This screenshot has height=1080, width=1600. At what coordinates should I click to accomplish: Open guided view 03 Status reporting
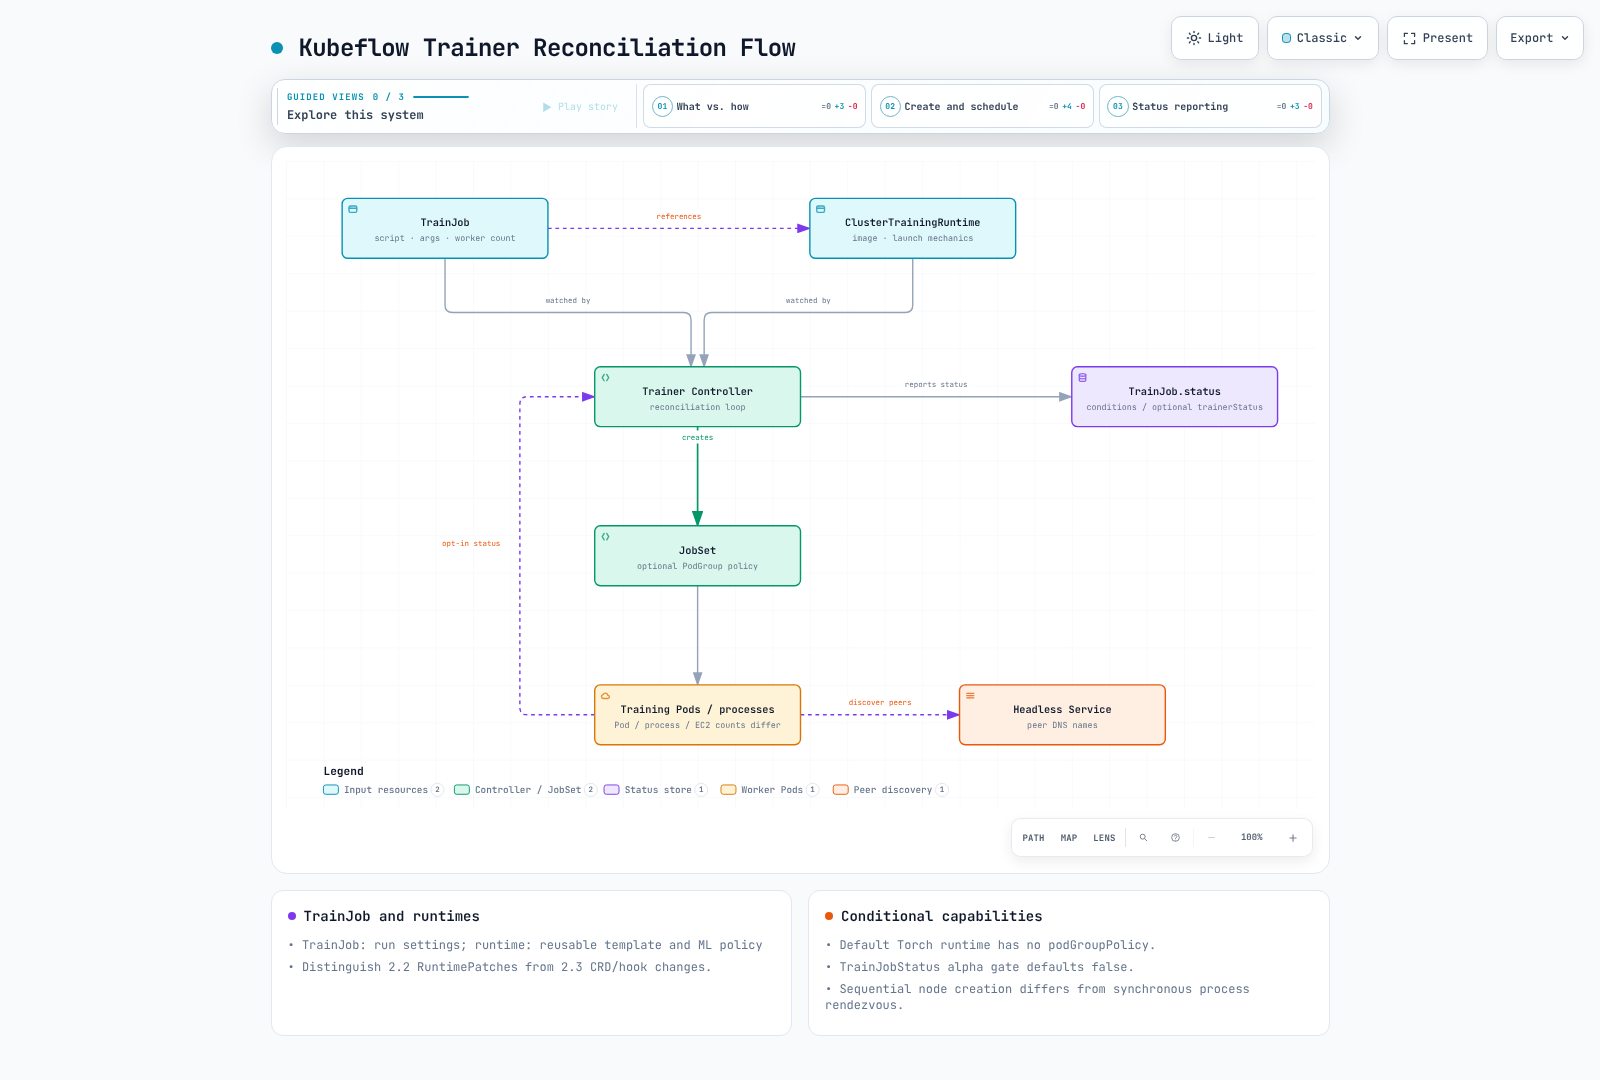[x=1210, y=106]
